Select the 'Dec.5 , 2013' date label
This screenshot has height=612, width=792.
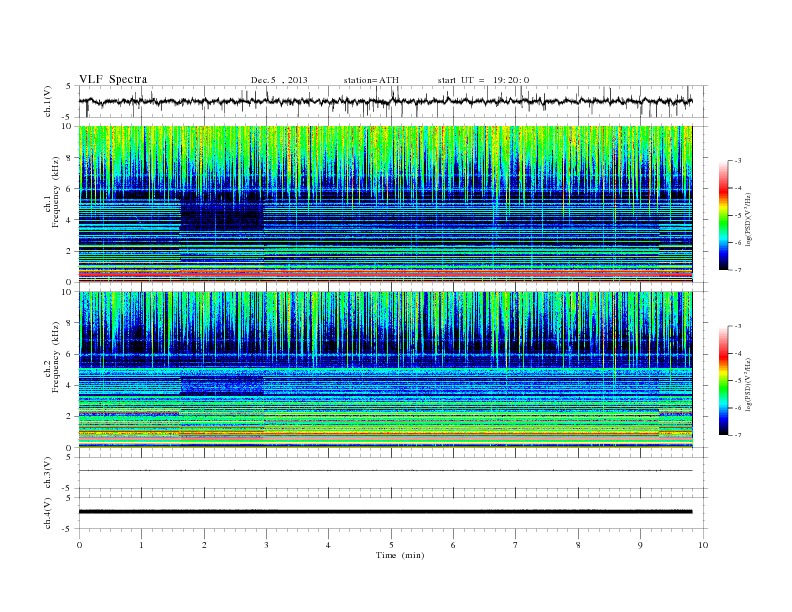pos(279,80)
